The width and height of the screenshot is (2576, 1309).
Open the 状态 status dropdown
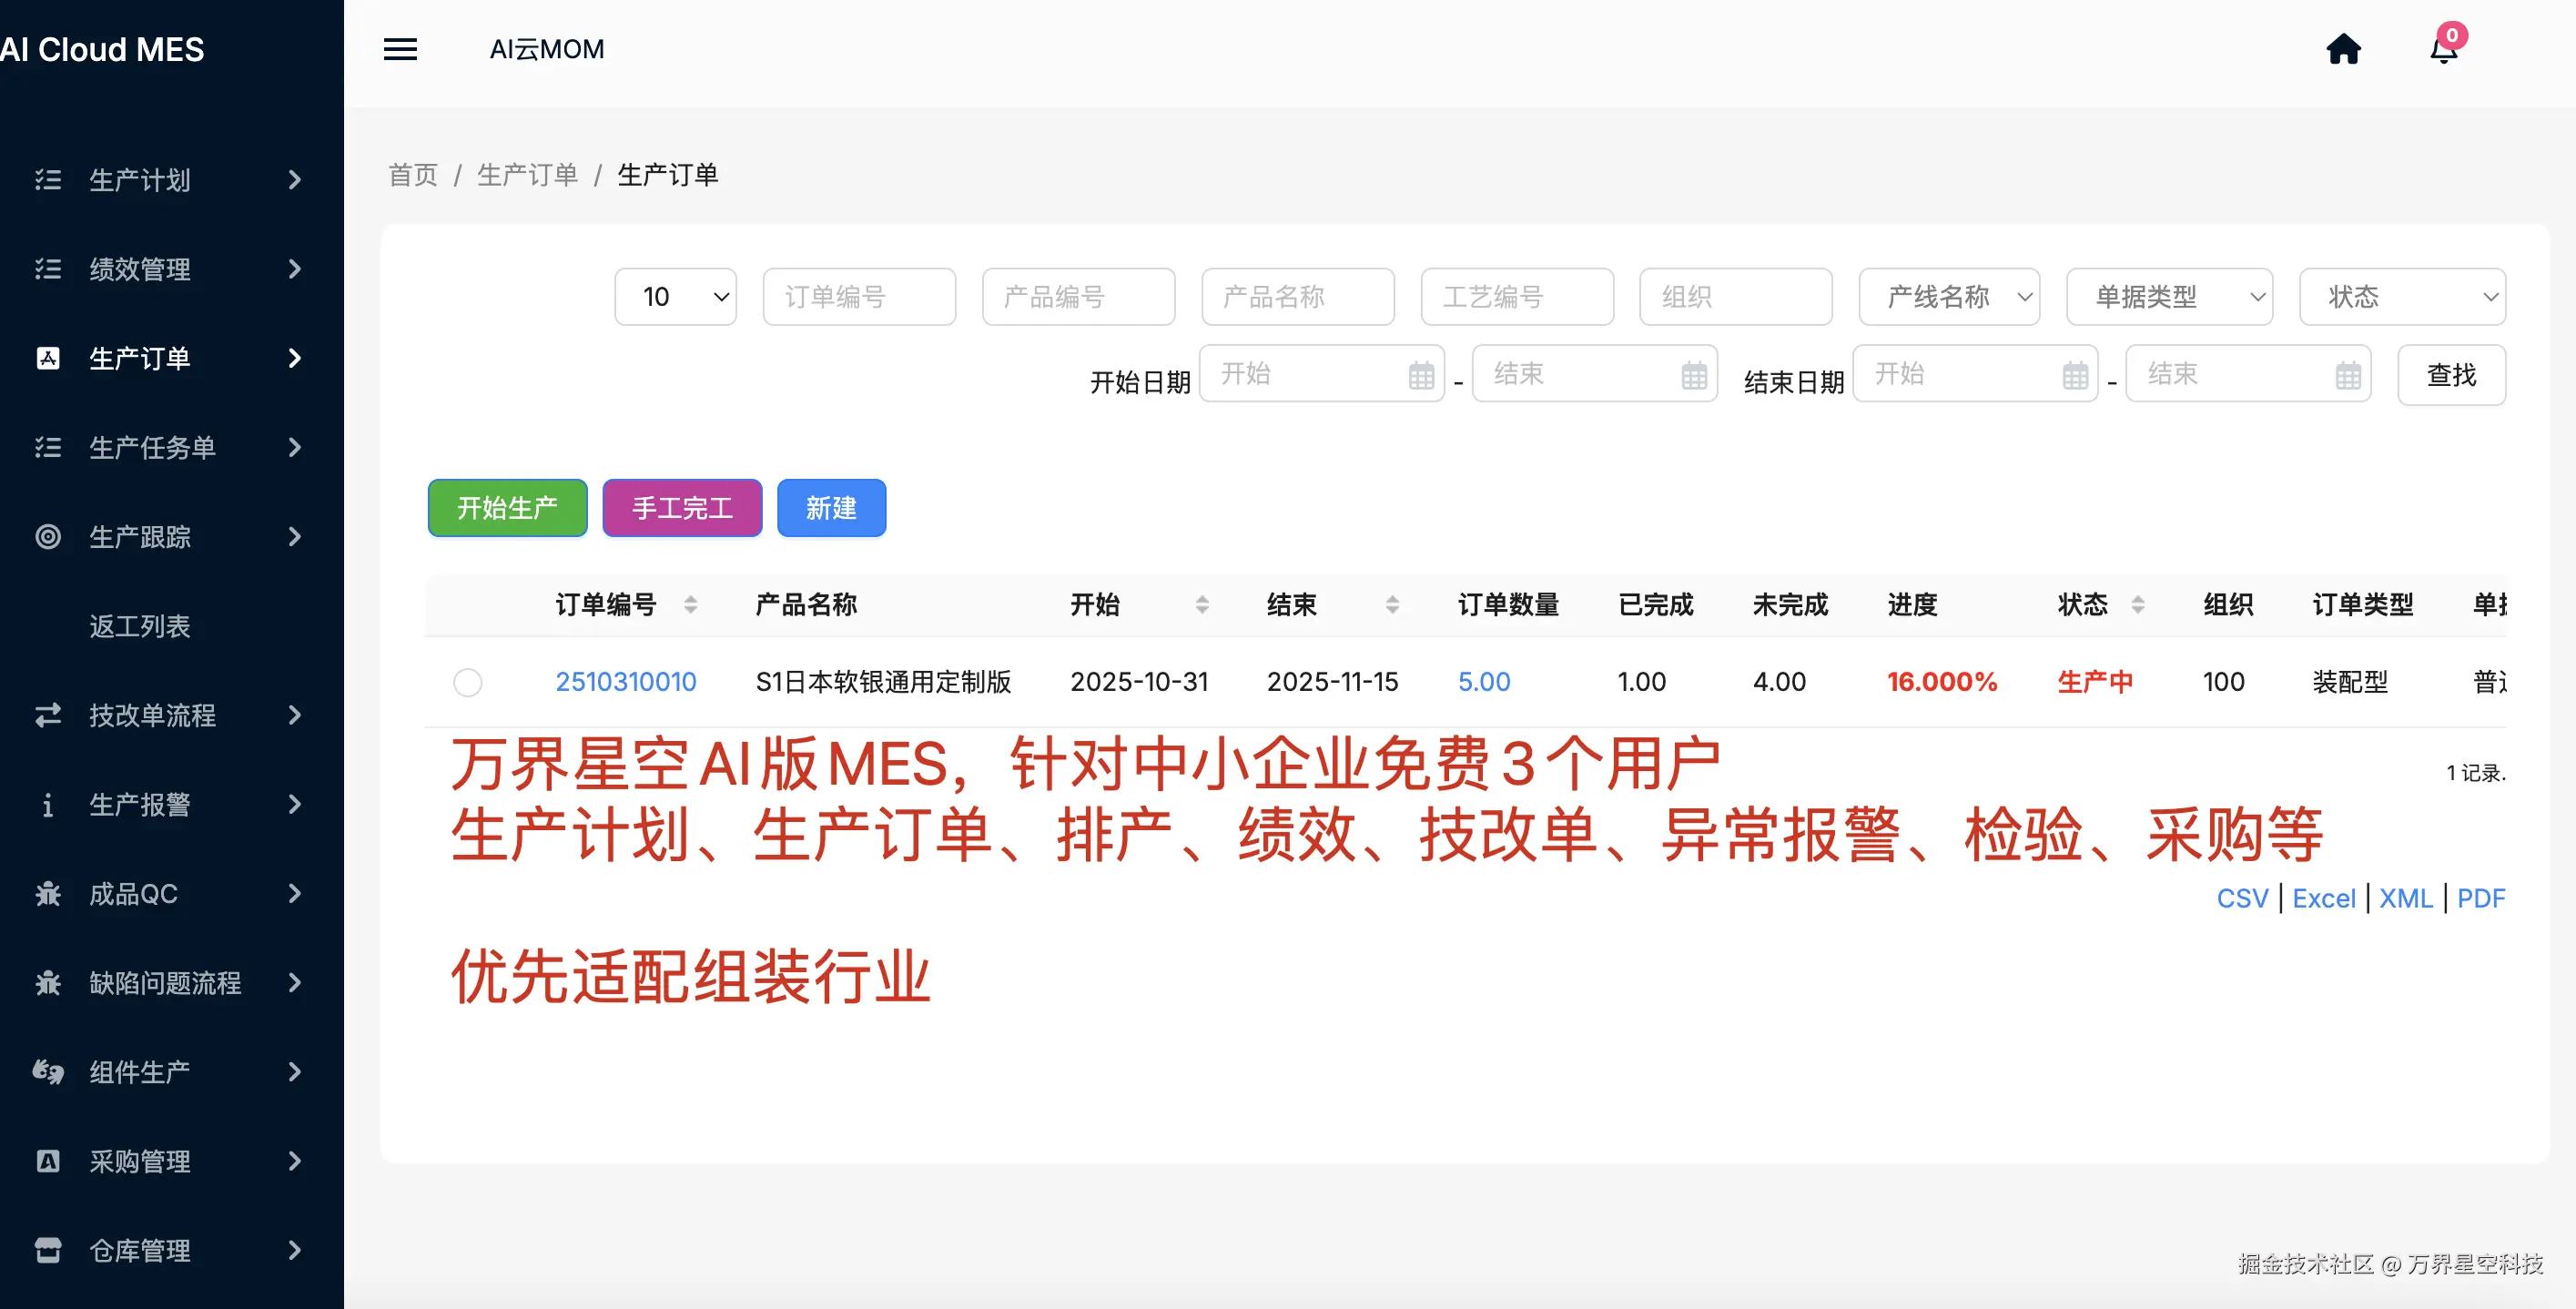[x=2404, y=296]
